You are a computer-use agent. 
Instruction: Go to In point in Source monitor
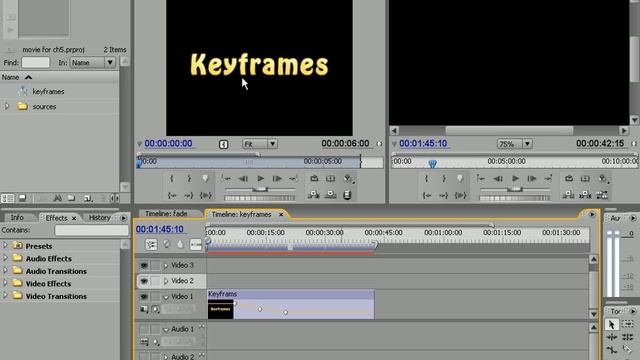click(172, 196)
